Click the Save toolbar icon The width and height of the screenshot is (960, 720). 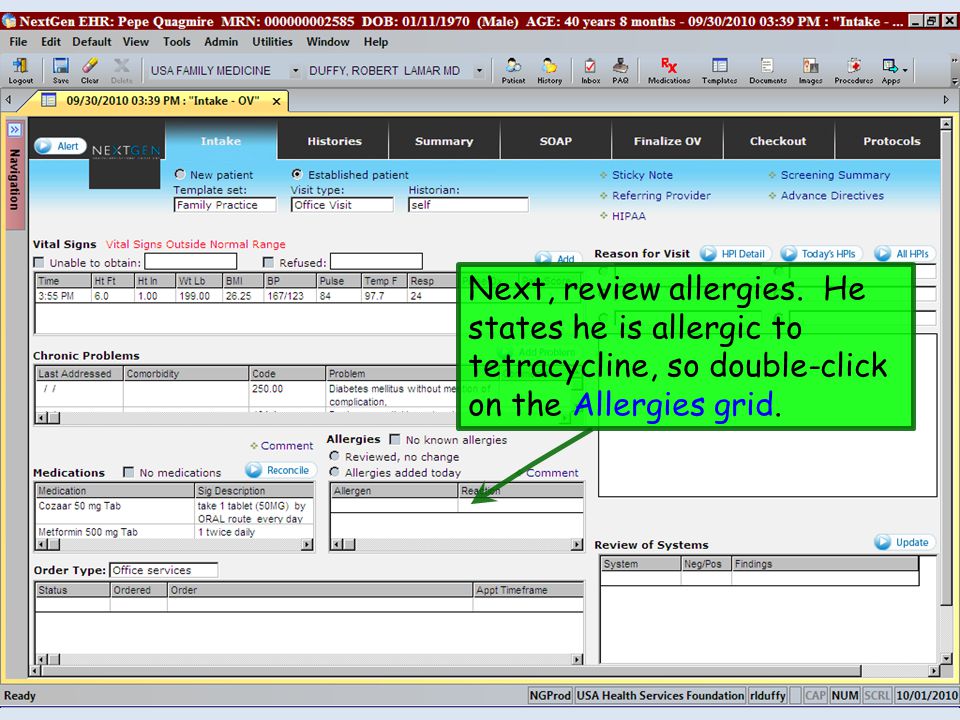tap(61, 70)
